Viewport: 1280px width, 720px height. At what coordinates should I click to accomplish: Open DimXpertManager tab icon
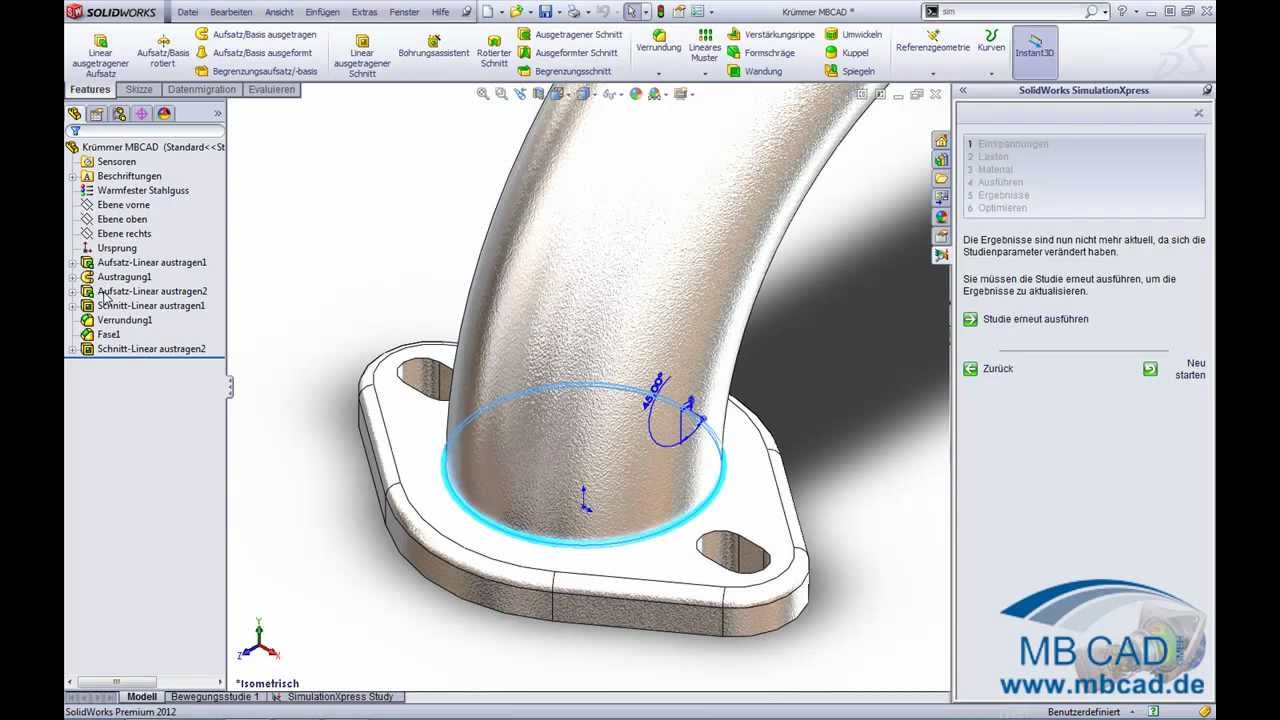coord(141,114)
